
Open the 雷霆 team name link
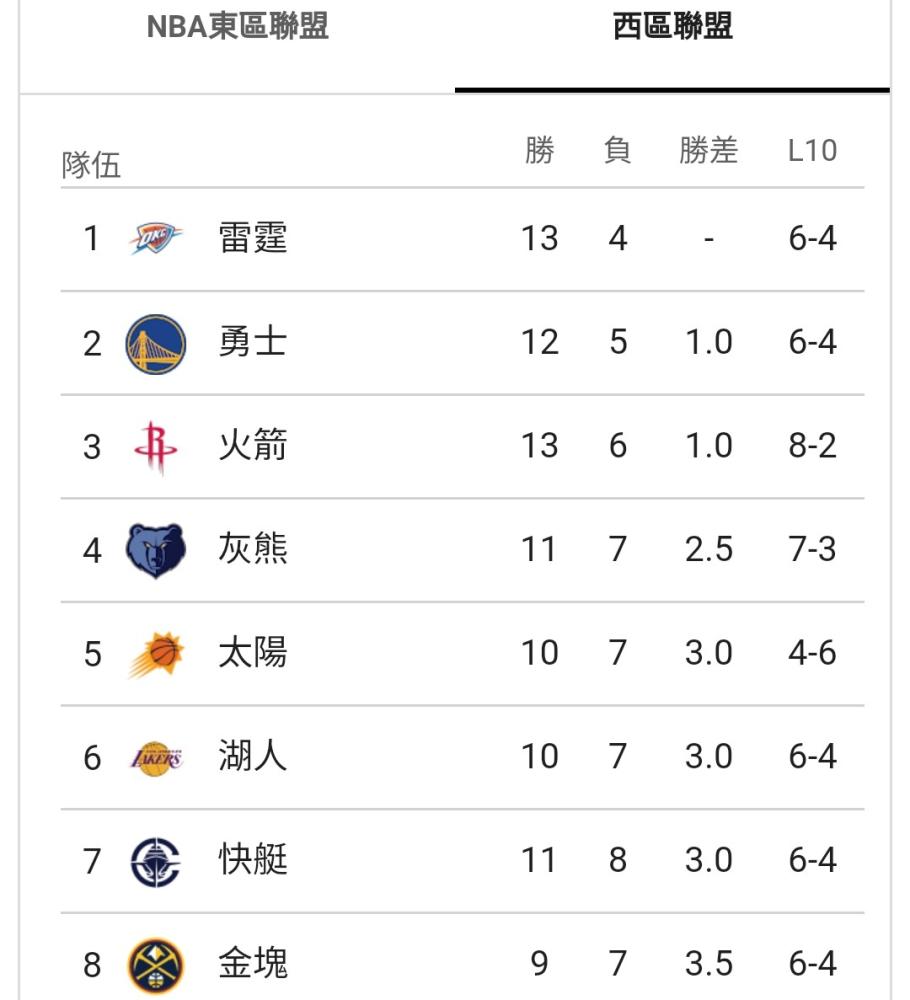253,238
